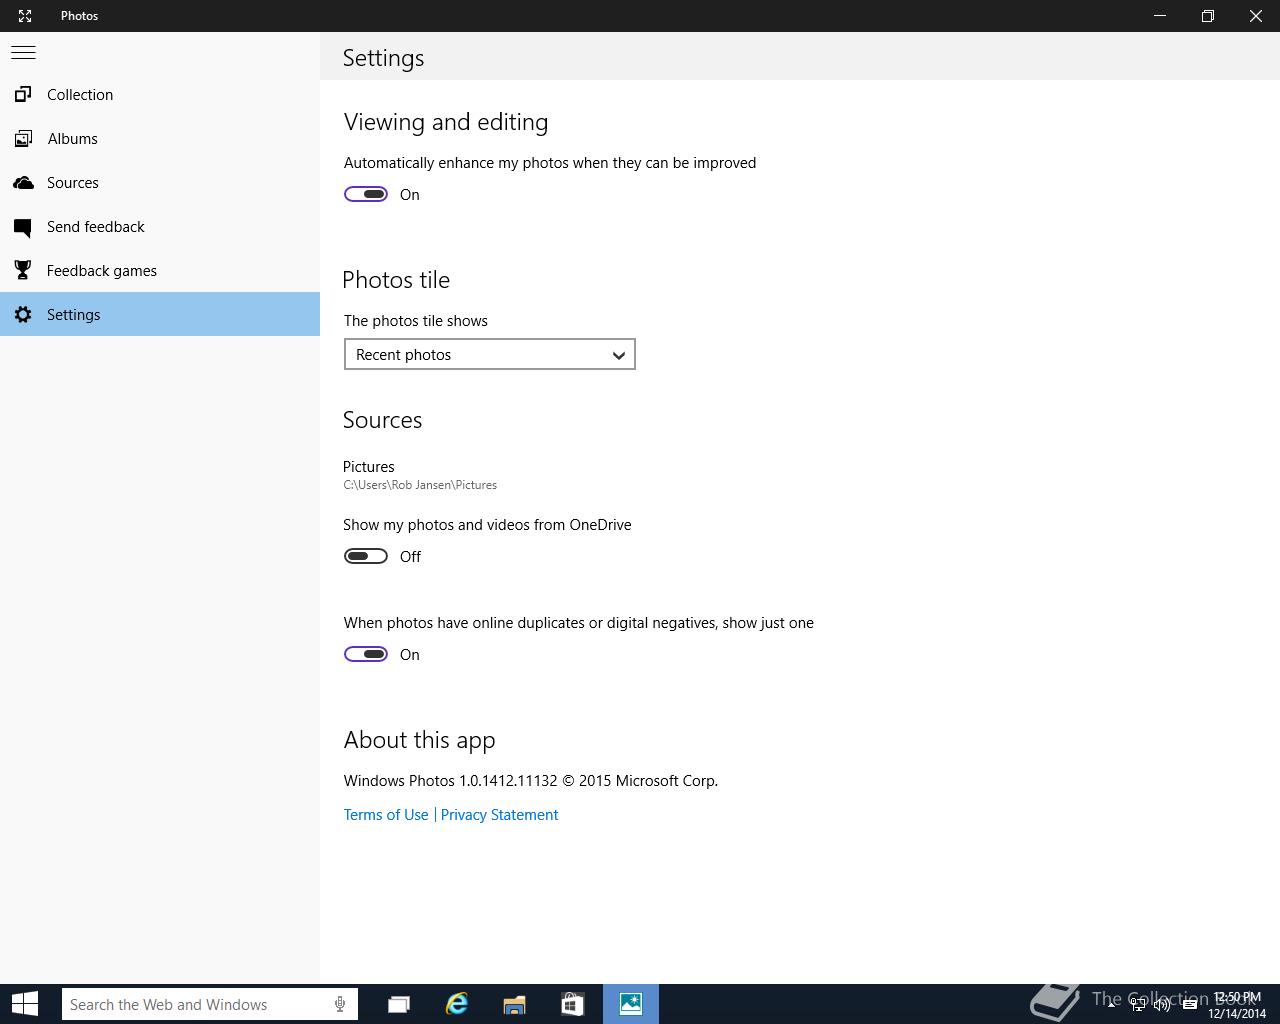This screenshot has width=1280, height=1024.
Task: Click the Windows Photos version text
Action: click(531, 781)
